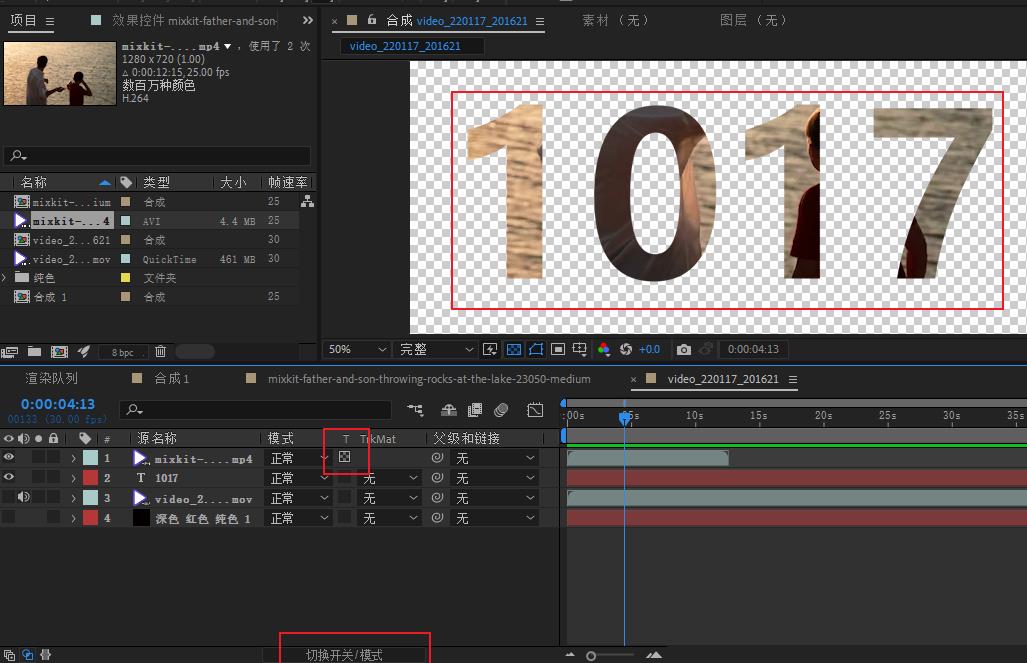Click the Composition Mini-Flowchart icon

415,410
